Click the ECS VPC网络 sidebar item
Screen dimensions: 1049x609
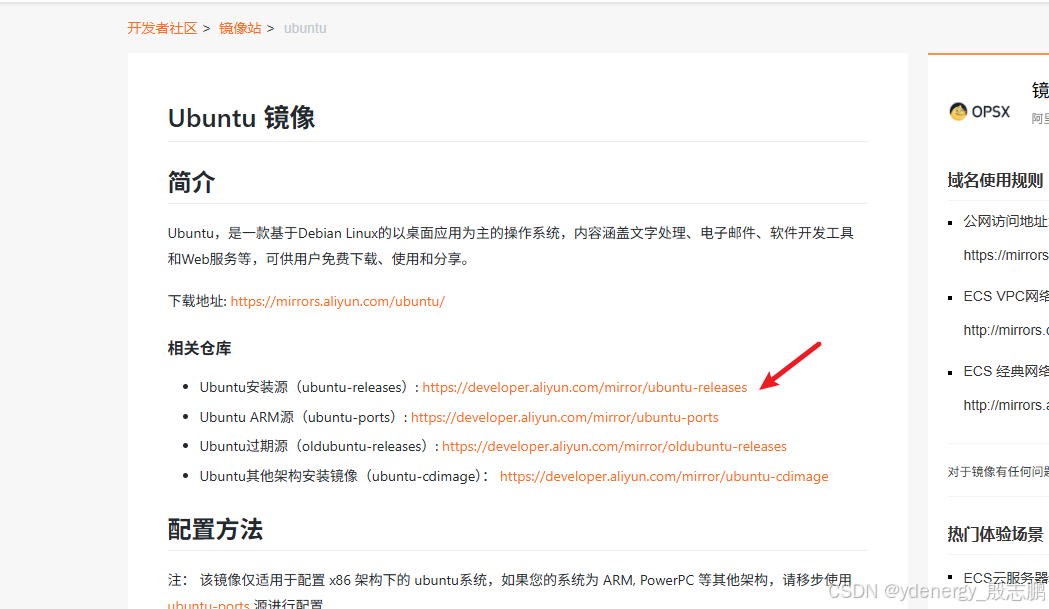(x=1006, y=296)
